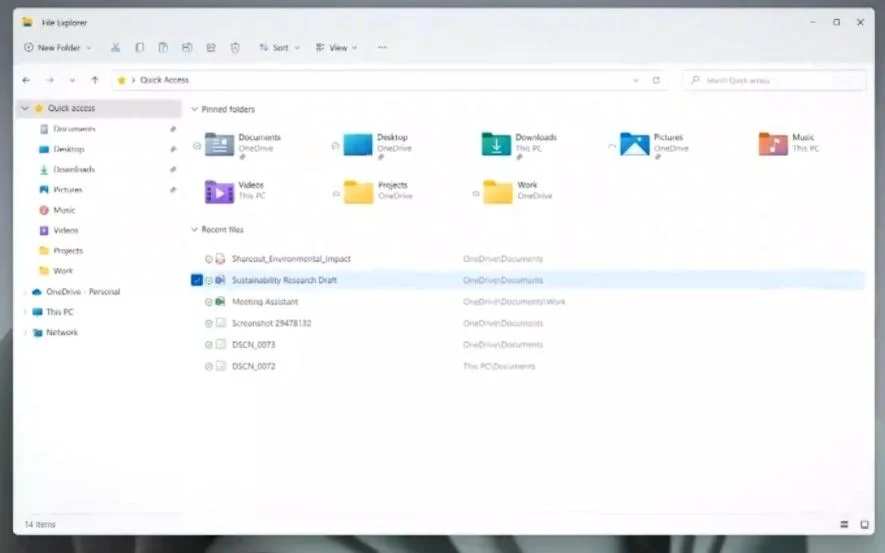The image size is (885, 553).
Task: Open the Downloads pinned folder icon
Action: pos(496,144)
